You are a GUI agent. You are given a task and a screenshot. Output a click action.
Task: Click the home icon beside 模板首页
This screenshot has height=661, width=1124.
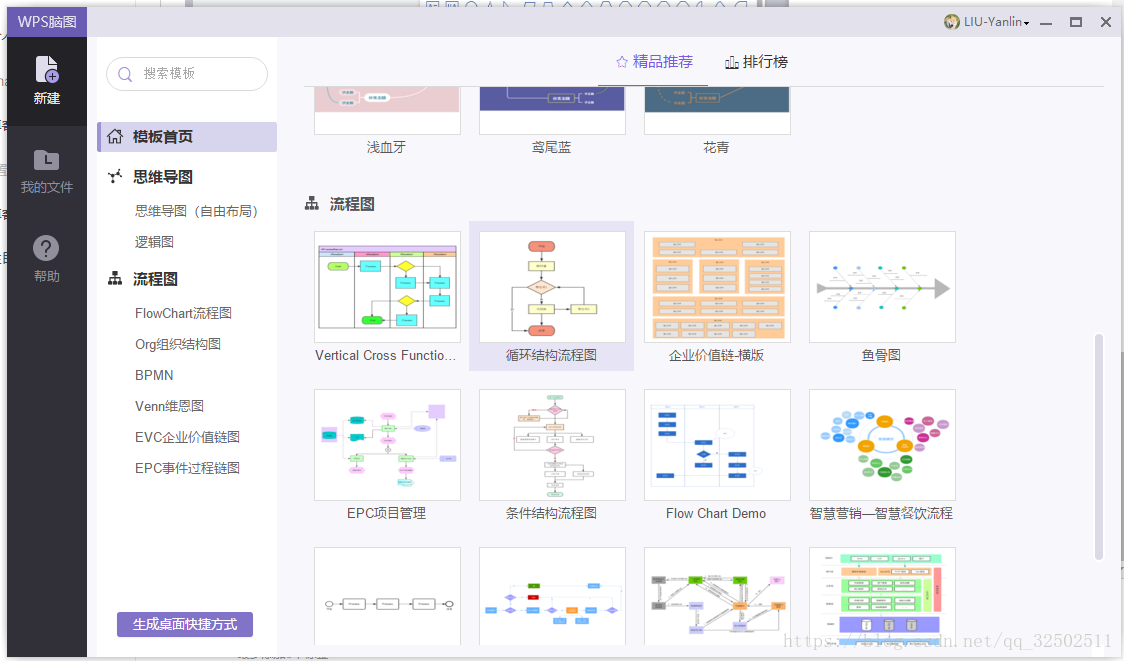(x=115, y=136)
